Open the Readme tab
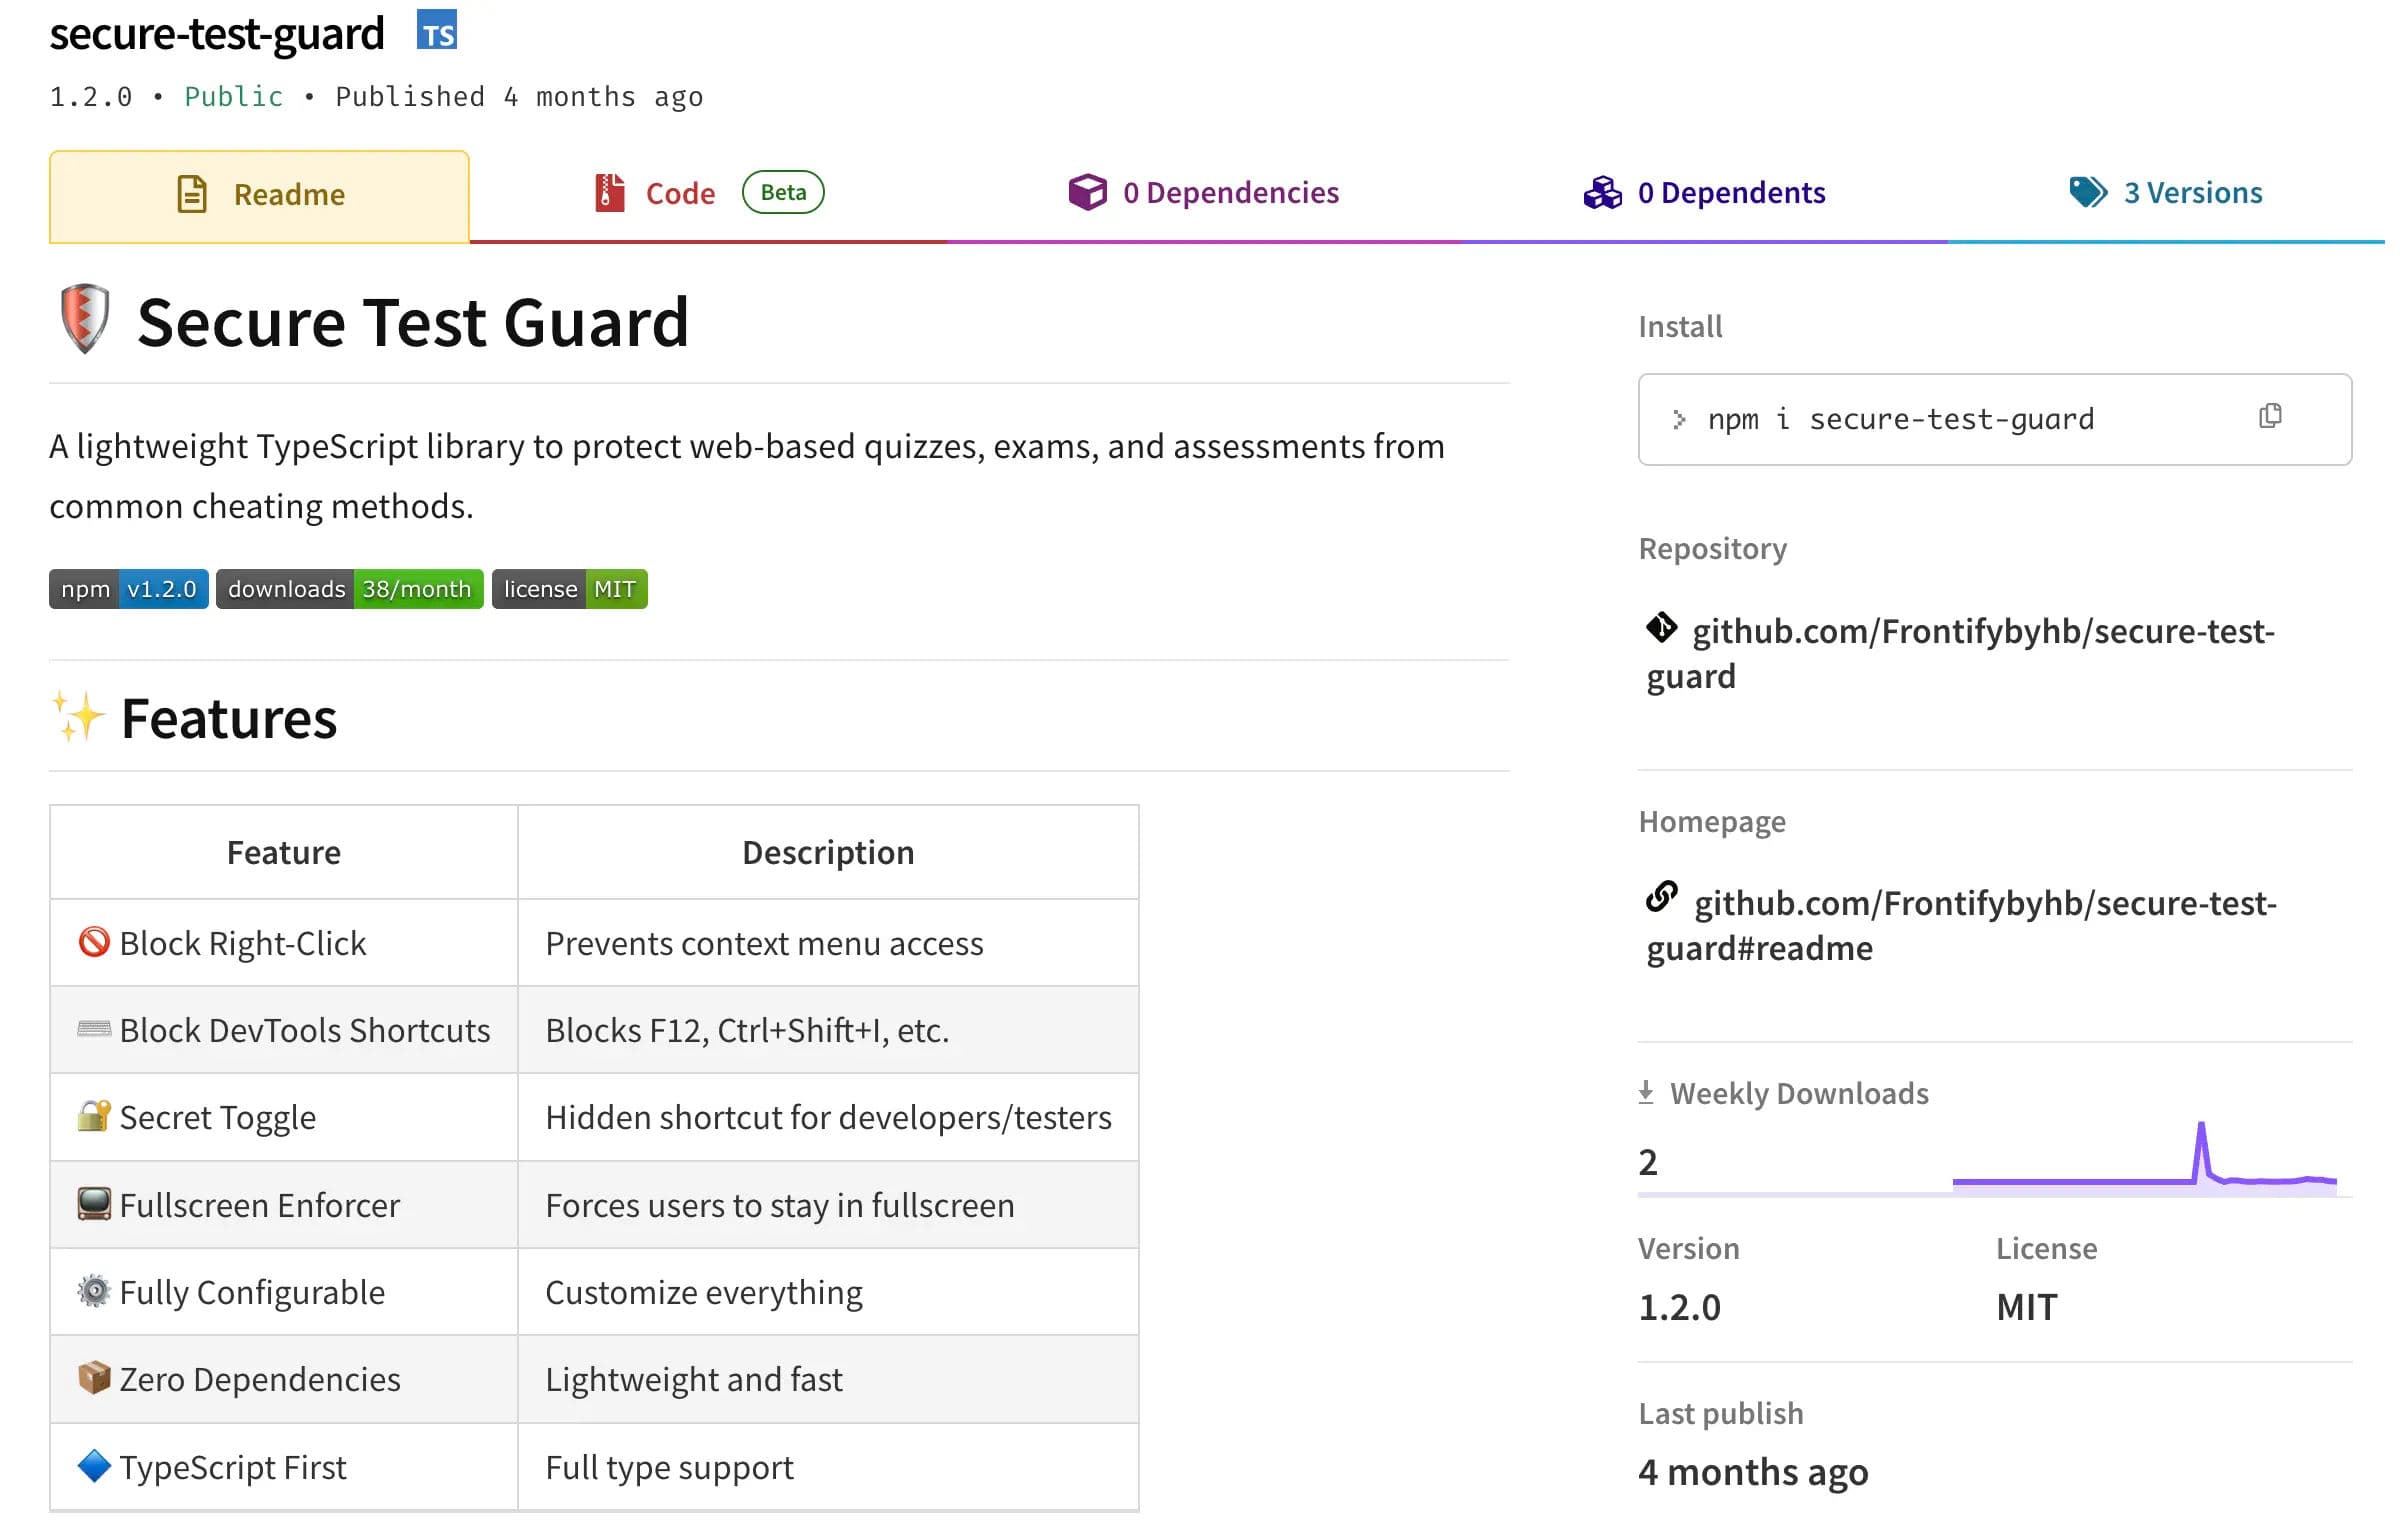 coord(259,195)
